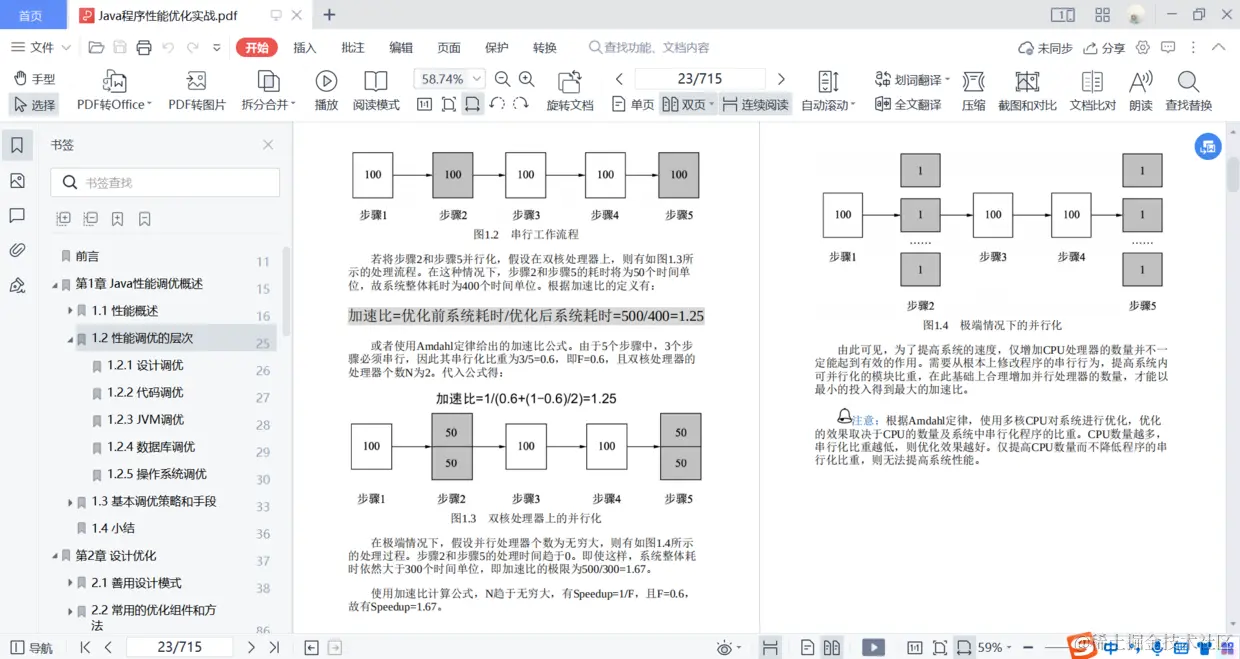The height and width of the screenshot is (659, 1240).
Task: Start slideshow with 播放 button
Action: pos(326,92)
